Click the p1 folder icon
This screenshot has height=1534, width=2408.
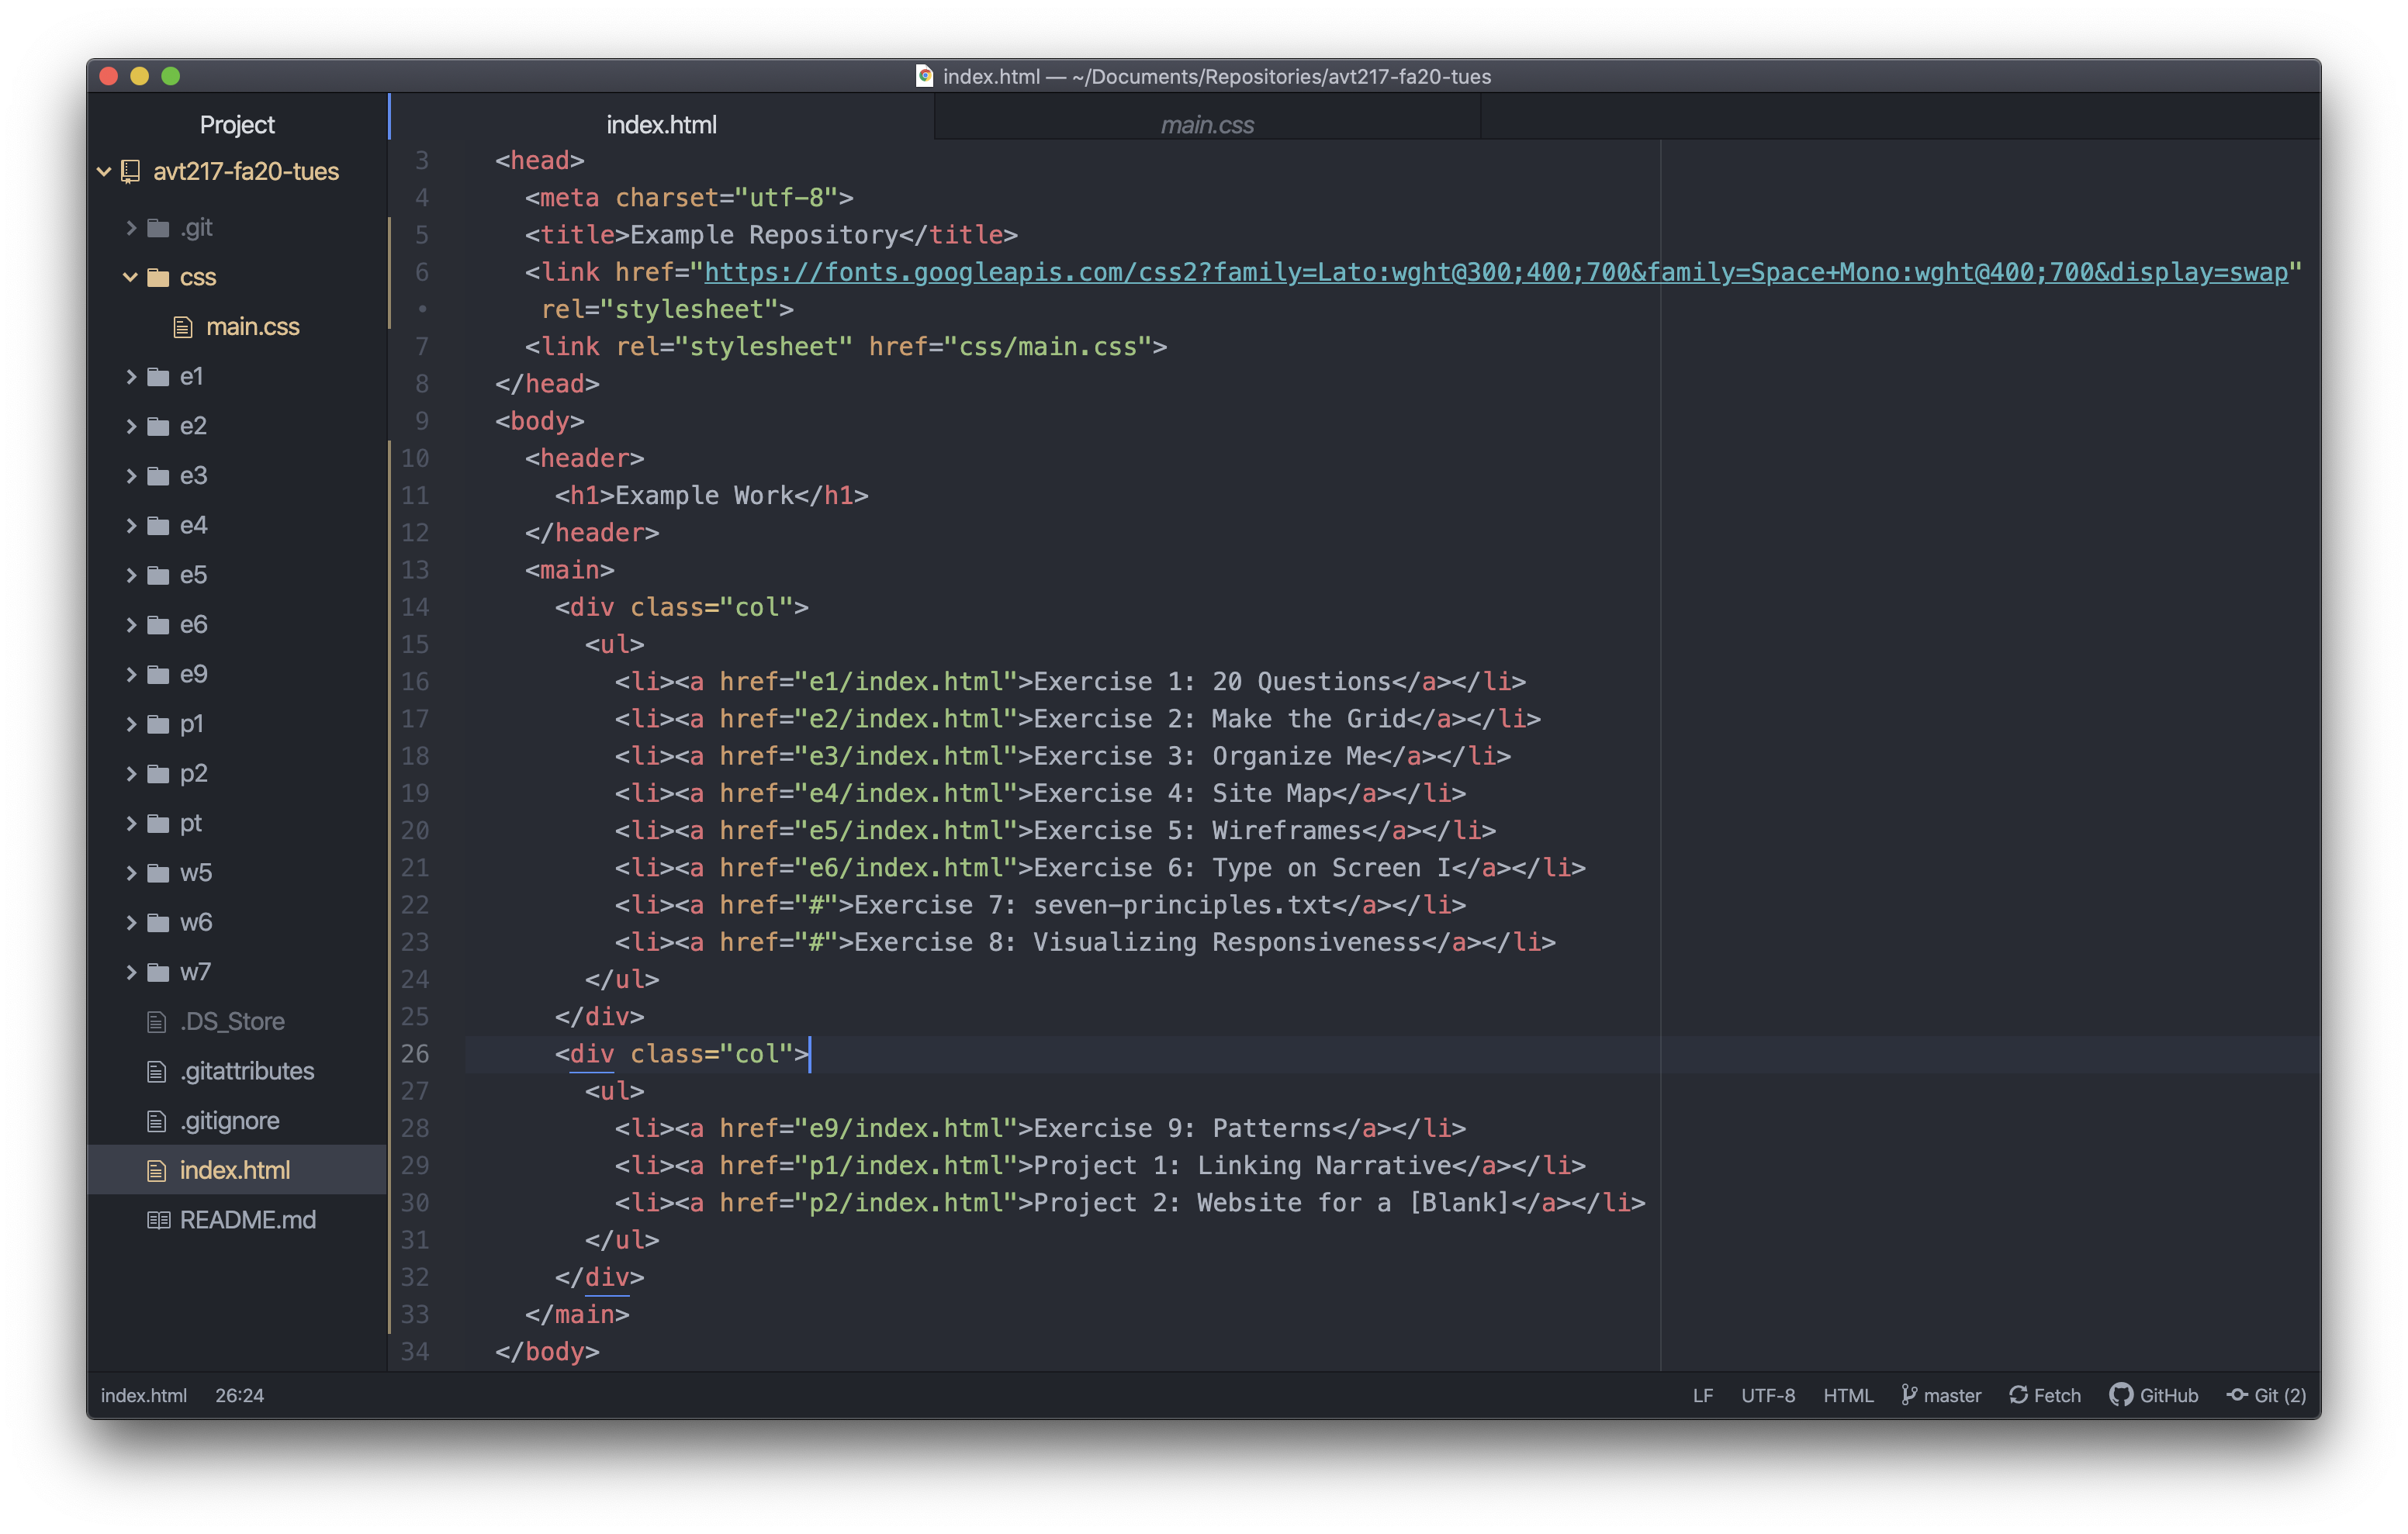click(x=158, y=724)
